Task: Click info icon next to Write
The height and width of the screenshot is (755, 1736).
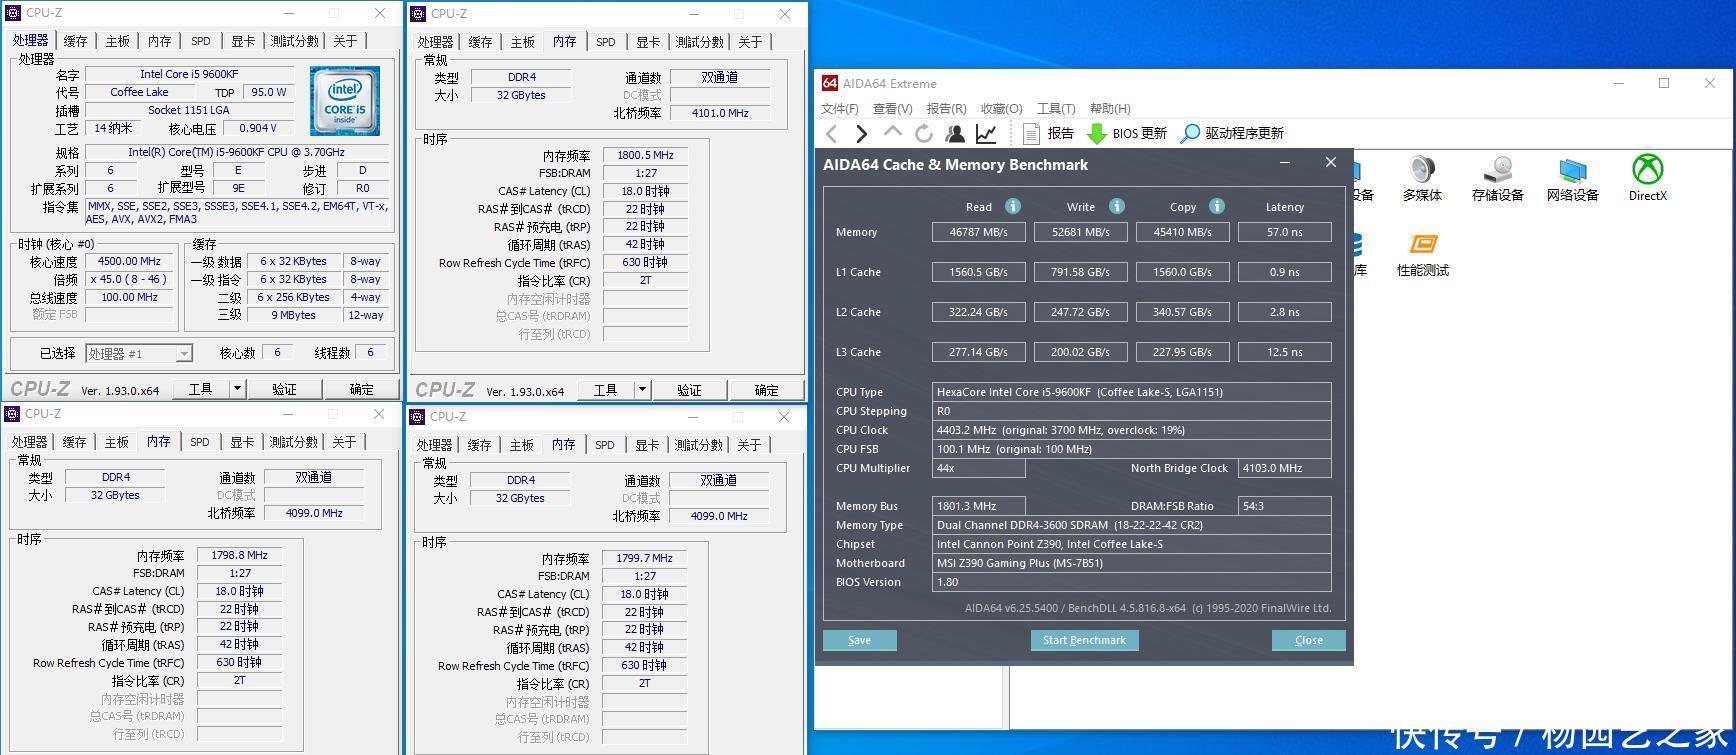Action: point(1116,206)
